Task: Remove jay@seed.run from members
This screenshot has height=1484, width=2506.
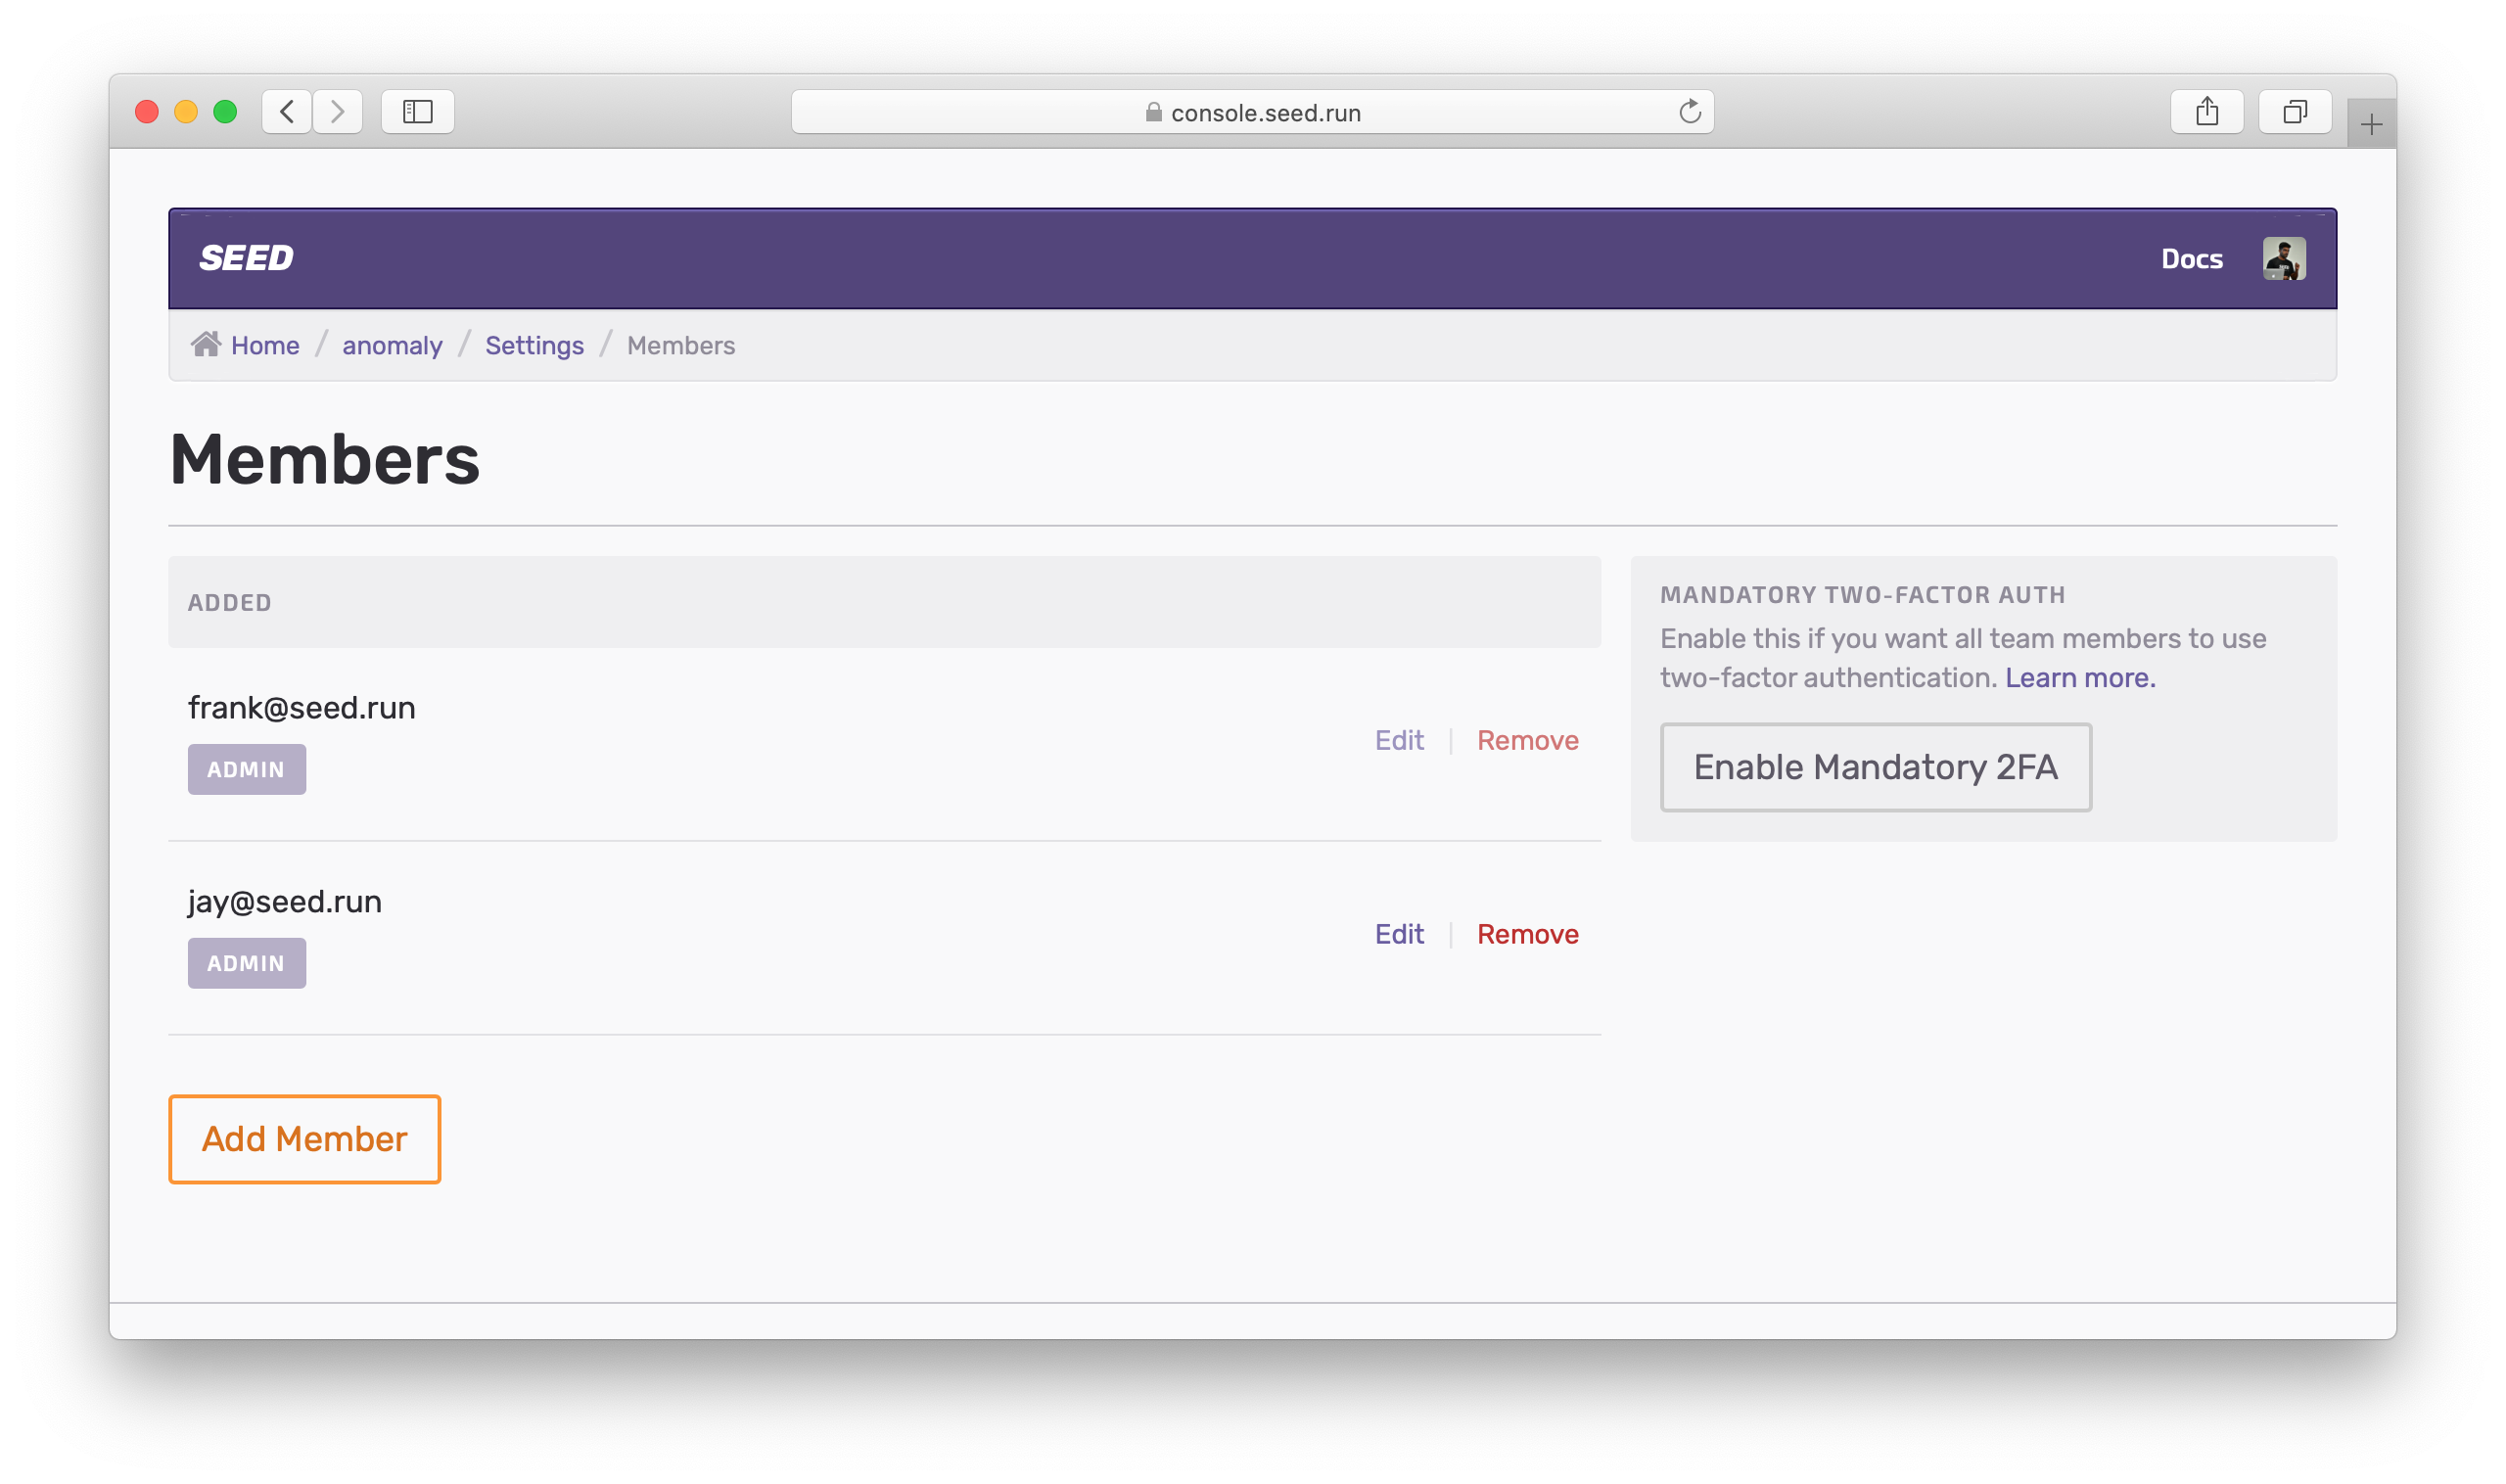Action: point(1527,934)
